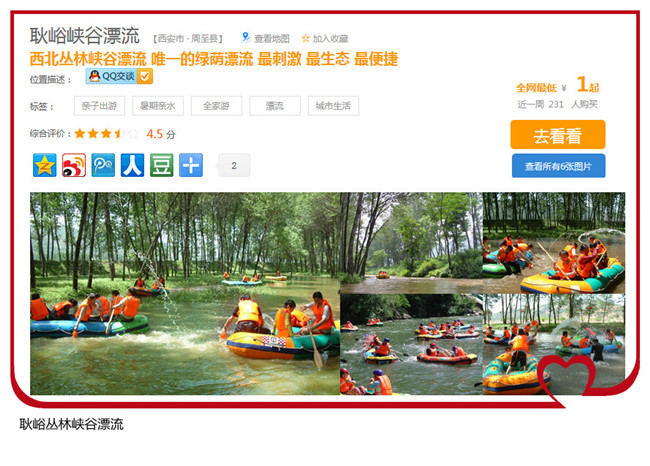650x466 pixels.
Task: Share to Tencent Weibo icon
Action: [x=103, y=165]
